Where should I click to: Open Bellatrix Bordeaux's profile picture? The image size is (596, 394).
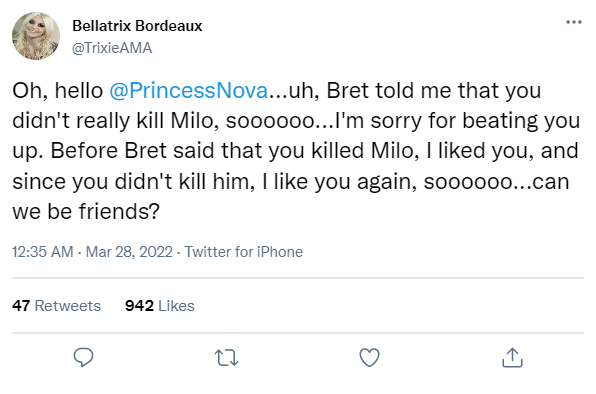(36, 36)
